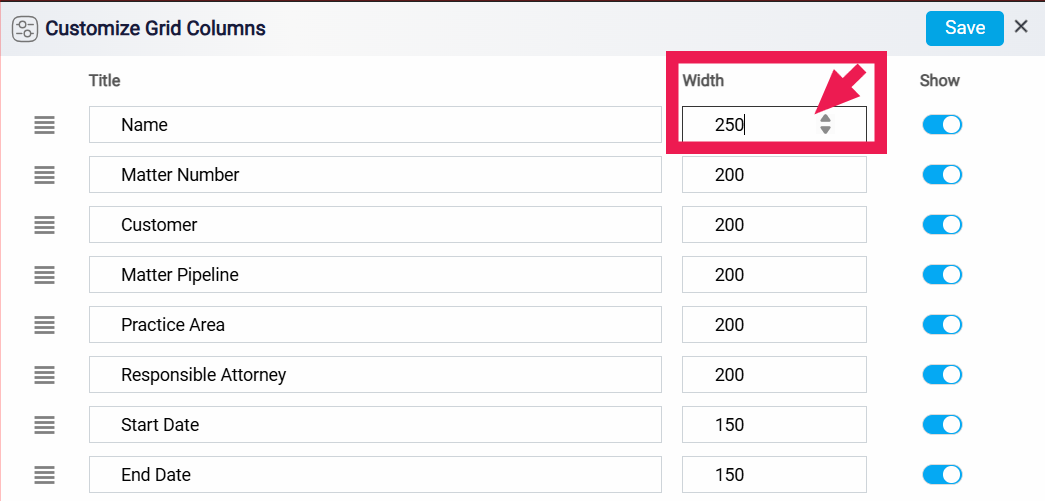This screenshot has height=501, width=1045.
Task: Close the Customize Grid Columns dialog
Action: coord(1021,27)
